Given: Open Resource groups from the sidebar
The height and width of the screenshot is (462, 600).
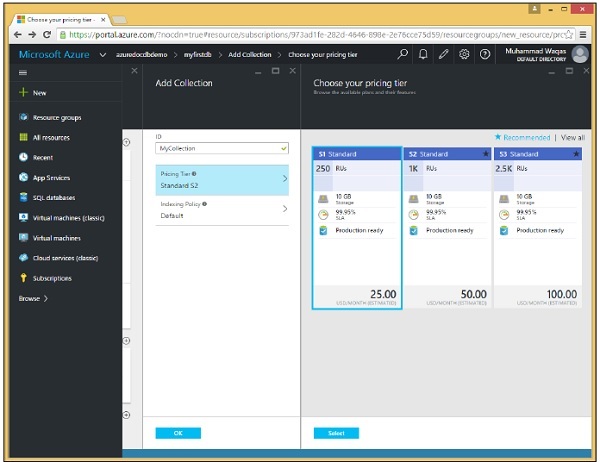Looking at the screenshot, I should pyautogui.click(x=57, y=117).
